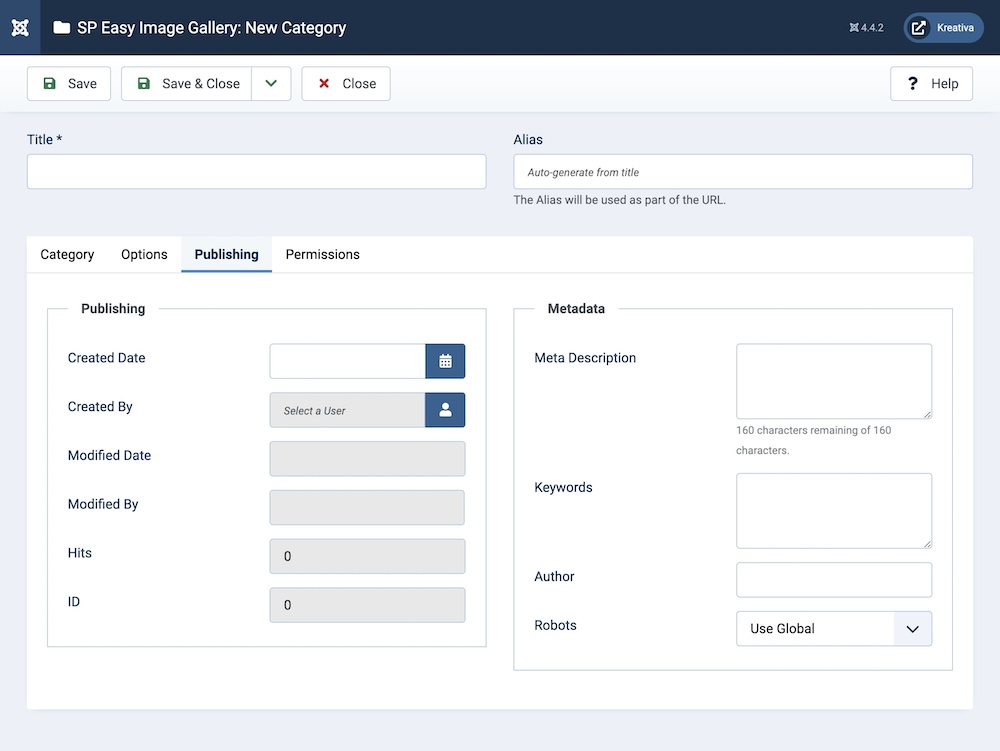The height and width of the screenshot is (751, 1000).
Task: Open the Permissions tab
Action: coord(322,255)
